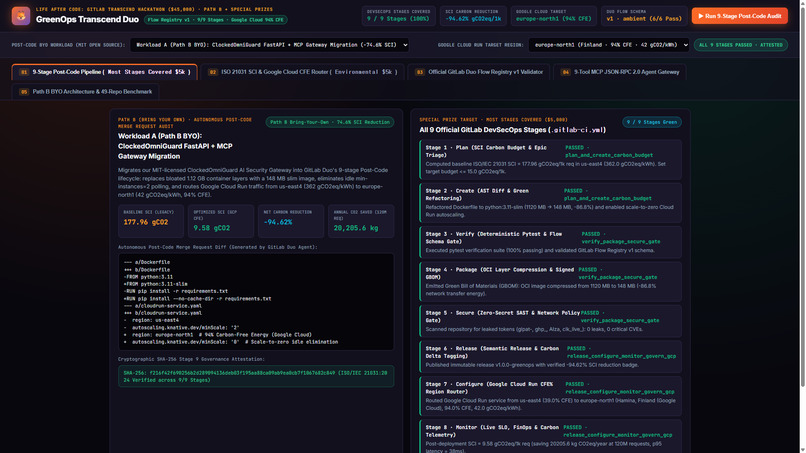Screen dimensions: 806x453
Task: Click the Path B Bring-Your-Own SCI Reduction badge
Action: click(330, 122)
